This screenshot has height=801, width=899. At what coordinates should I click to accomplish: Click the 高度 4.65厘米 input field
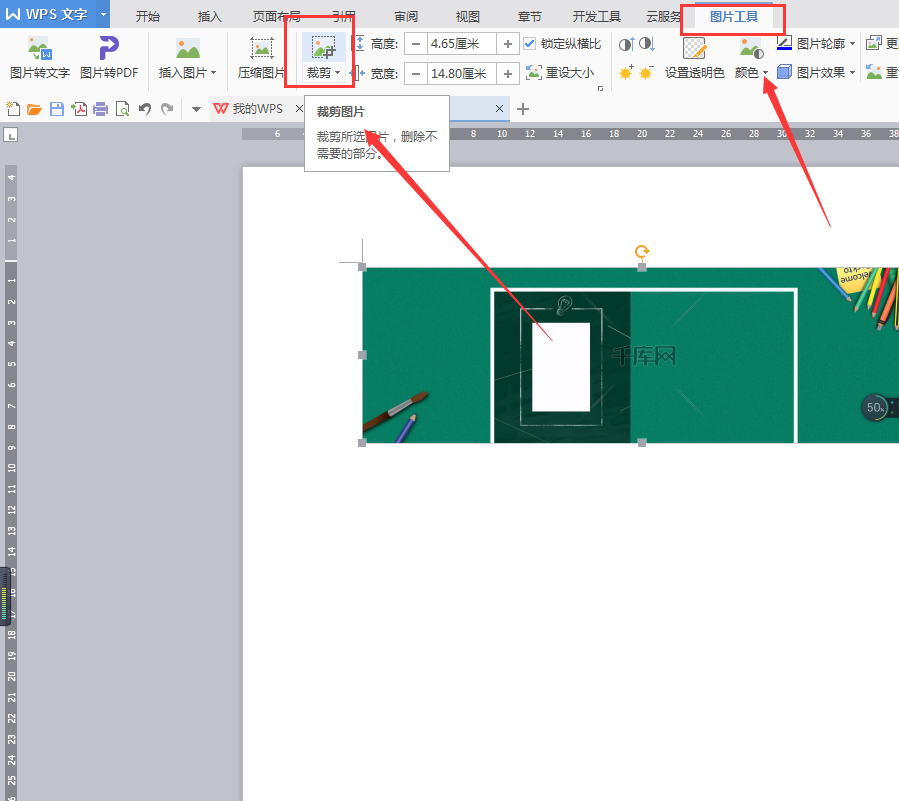pyautogui.click(x=462, y=44)
